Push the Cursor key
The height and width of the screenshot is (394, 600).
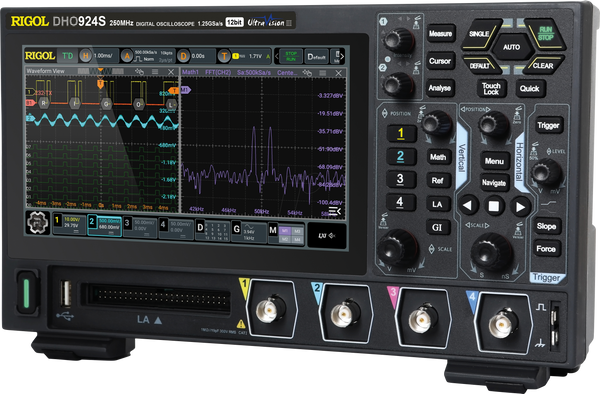[x=440, y=61]
